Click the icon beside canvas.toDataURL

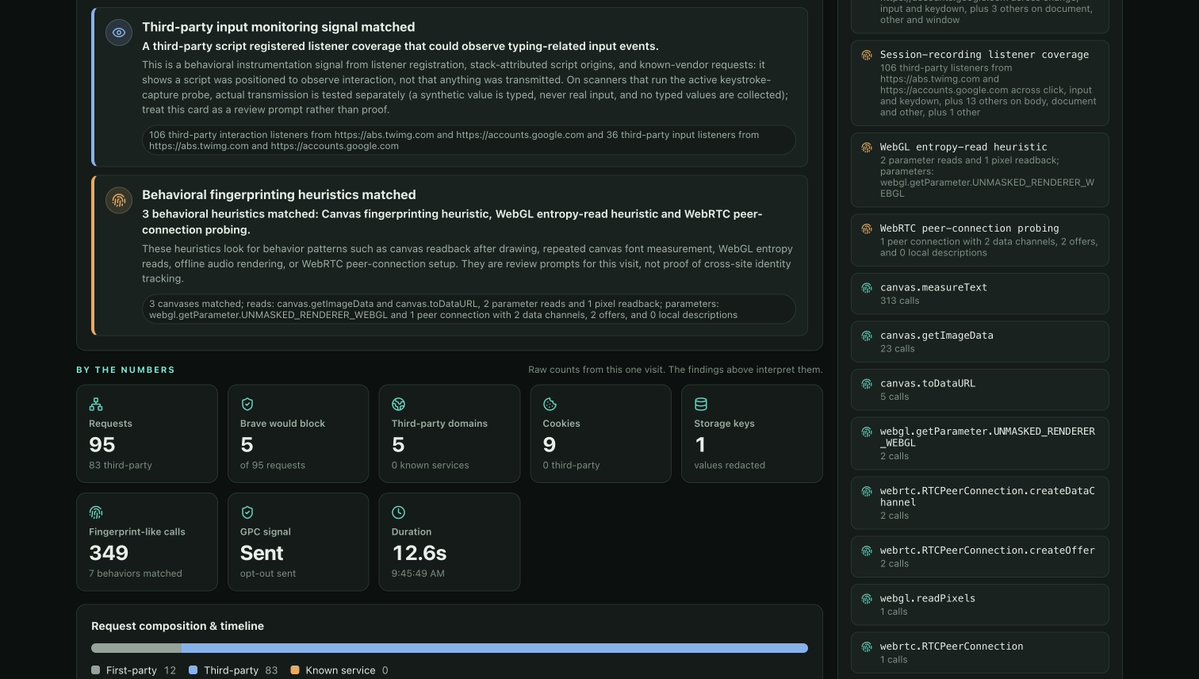[x=866, y=384]
